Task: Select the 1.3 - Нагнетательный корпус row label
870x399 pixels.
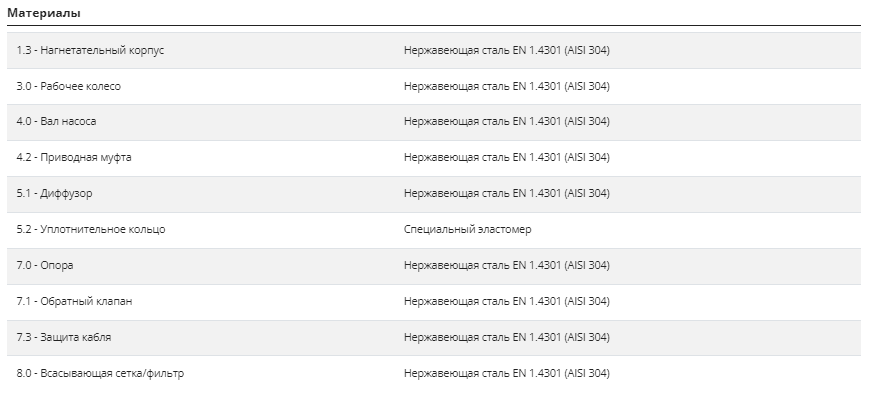Action: [90, 50]
